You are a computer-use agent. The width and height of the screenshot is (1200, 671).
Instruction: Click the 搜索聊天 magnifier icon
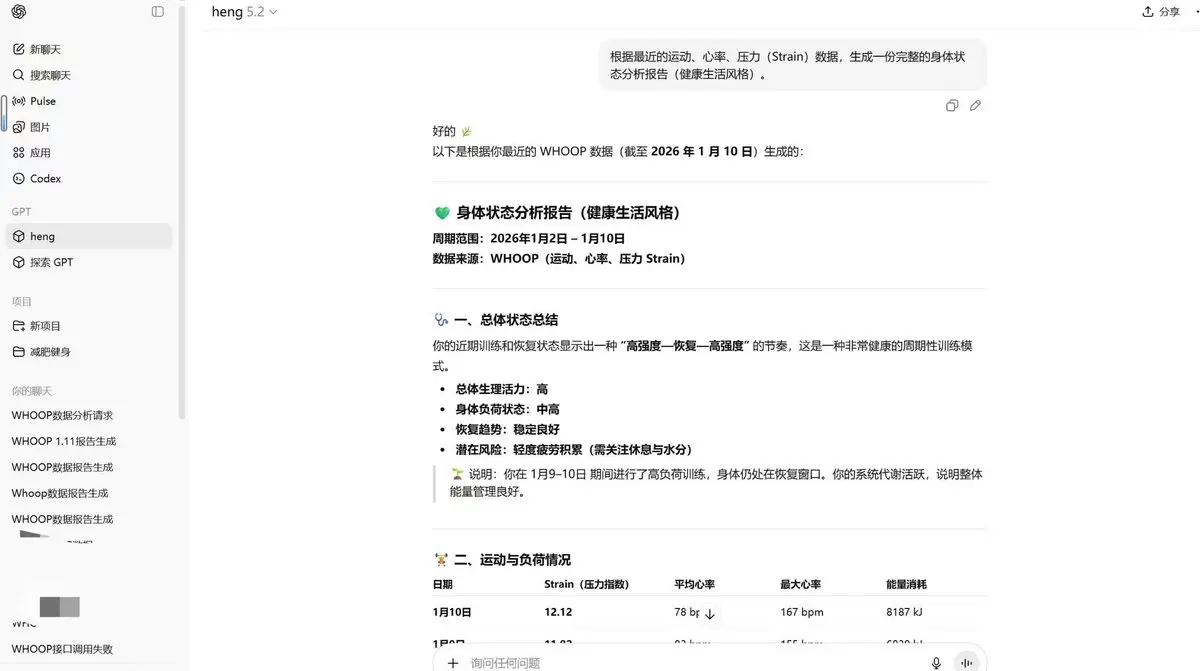tap(18, 75)
